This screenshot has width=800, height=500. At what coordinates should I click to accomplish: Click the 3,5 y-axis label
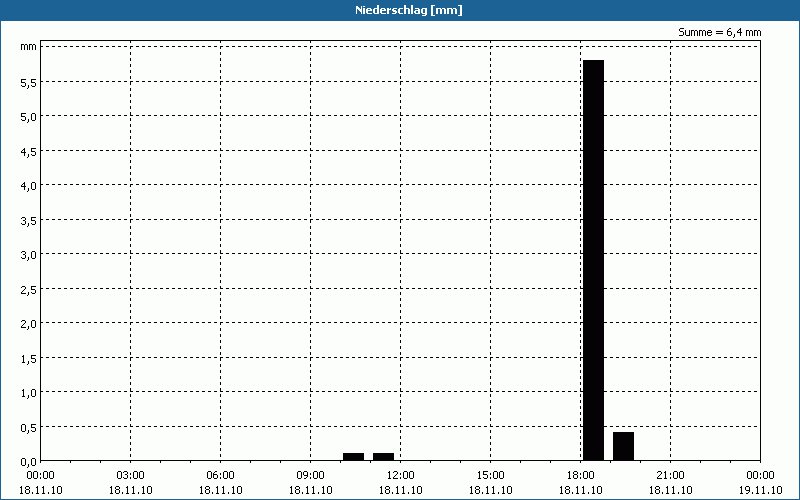click(x=28, y=221)
